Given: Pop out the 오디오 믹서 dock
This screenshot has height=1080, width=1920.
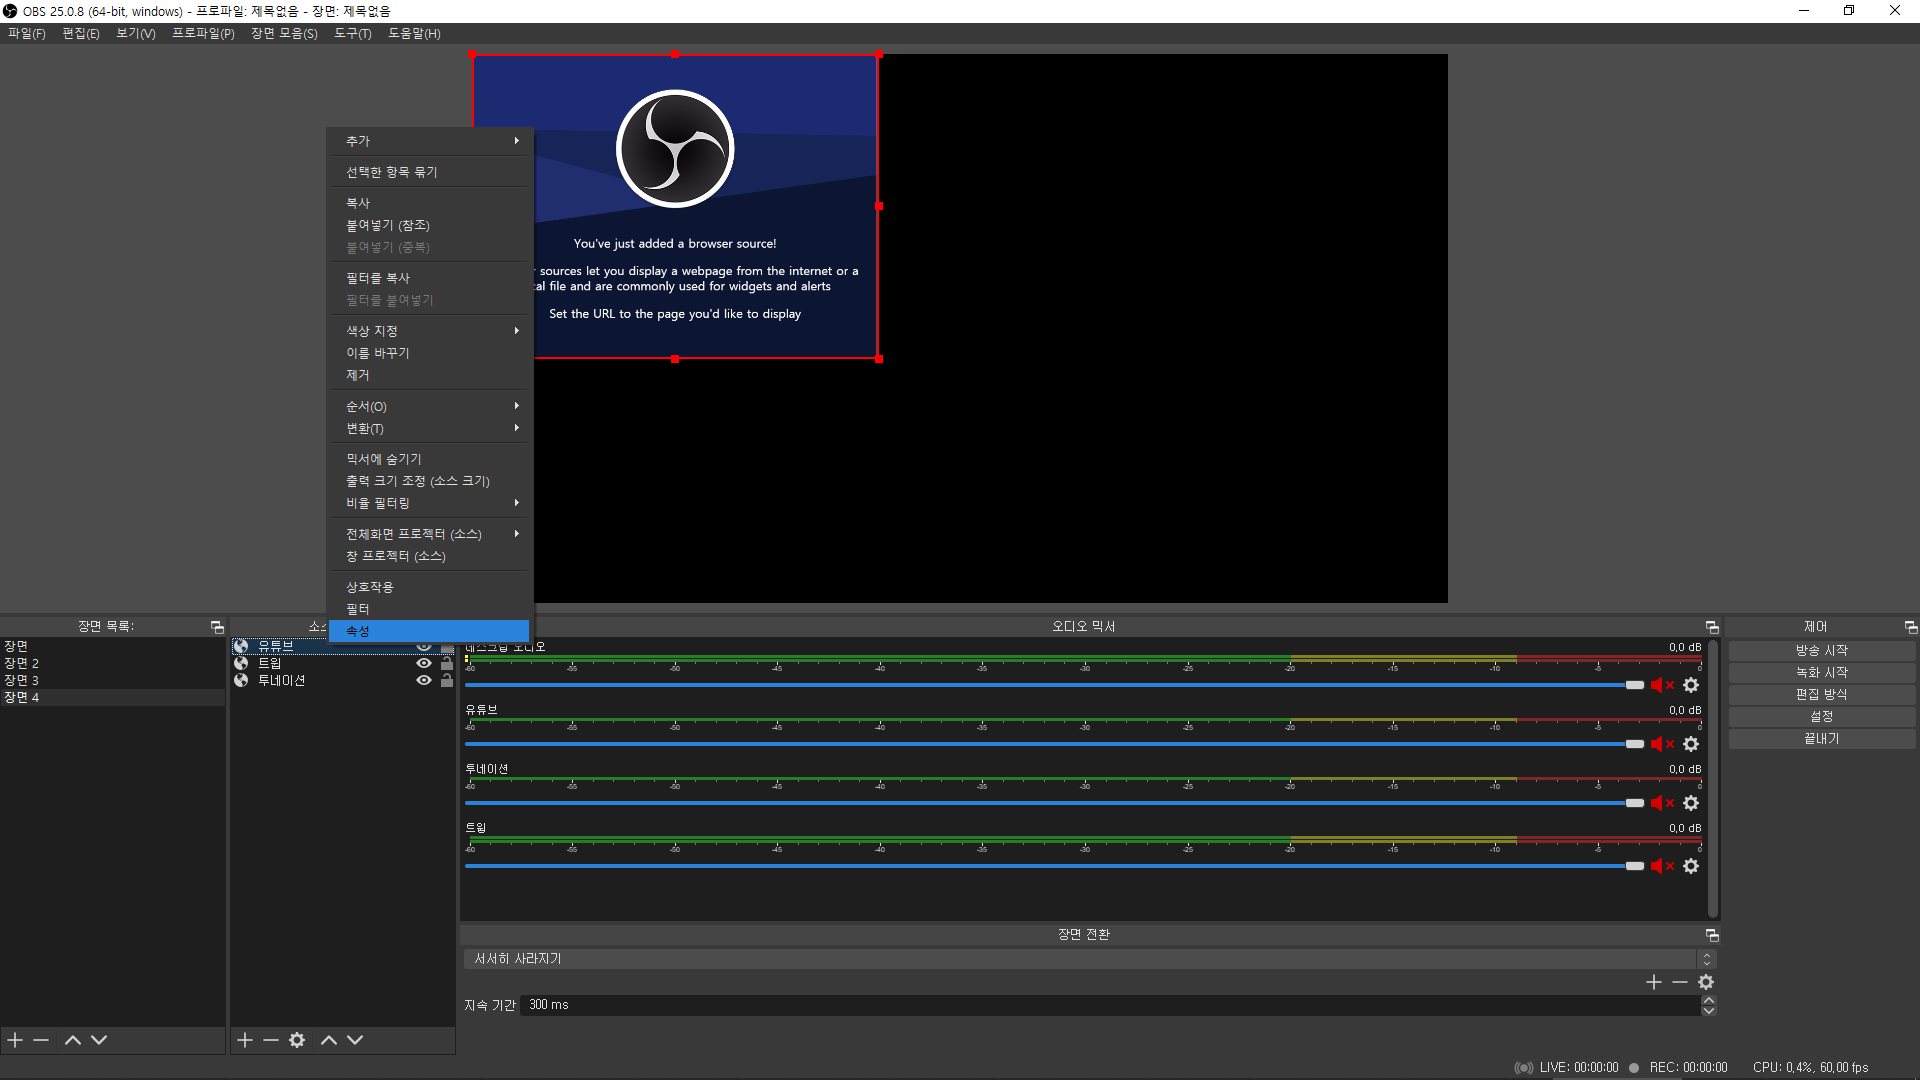Looking at the screenshot, I should click(1712, 627).
